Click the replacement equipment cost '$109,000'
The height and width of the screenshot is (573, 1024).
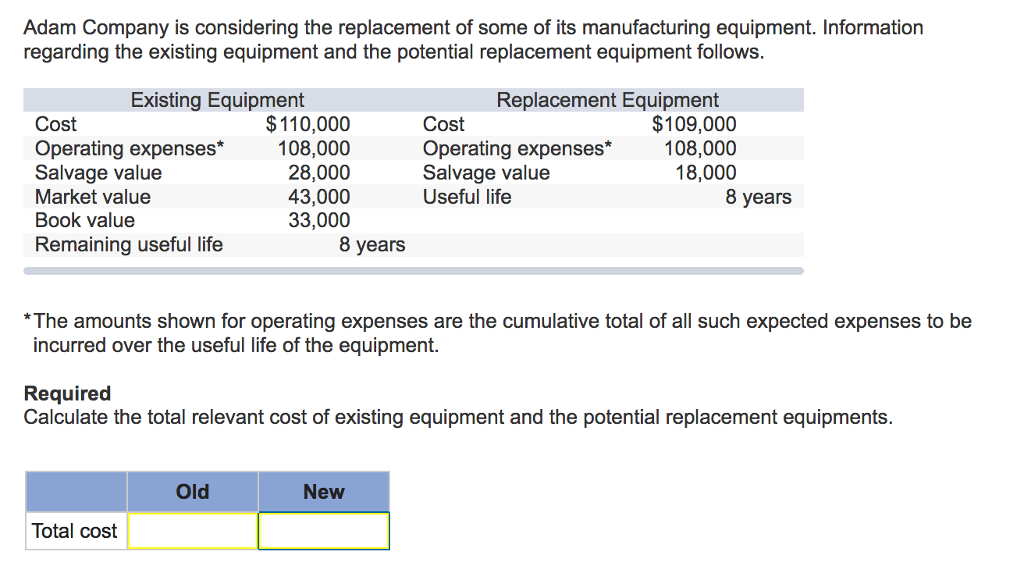coord(694,124)
